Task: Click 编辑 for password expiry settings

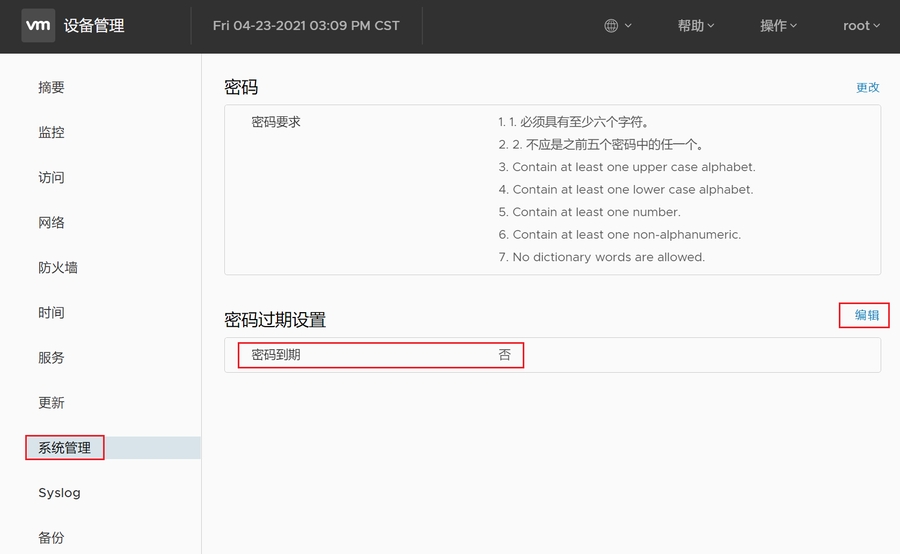Action: click(866, 316)
